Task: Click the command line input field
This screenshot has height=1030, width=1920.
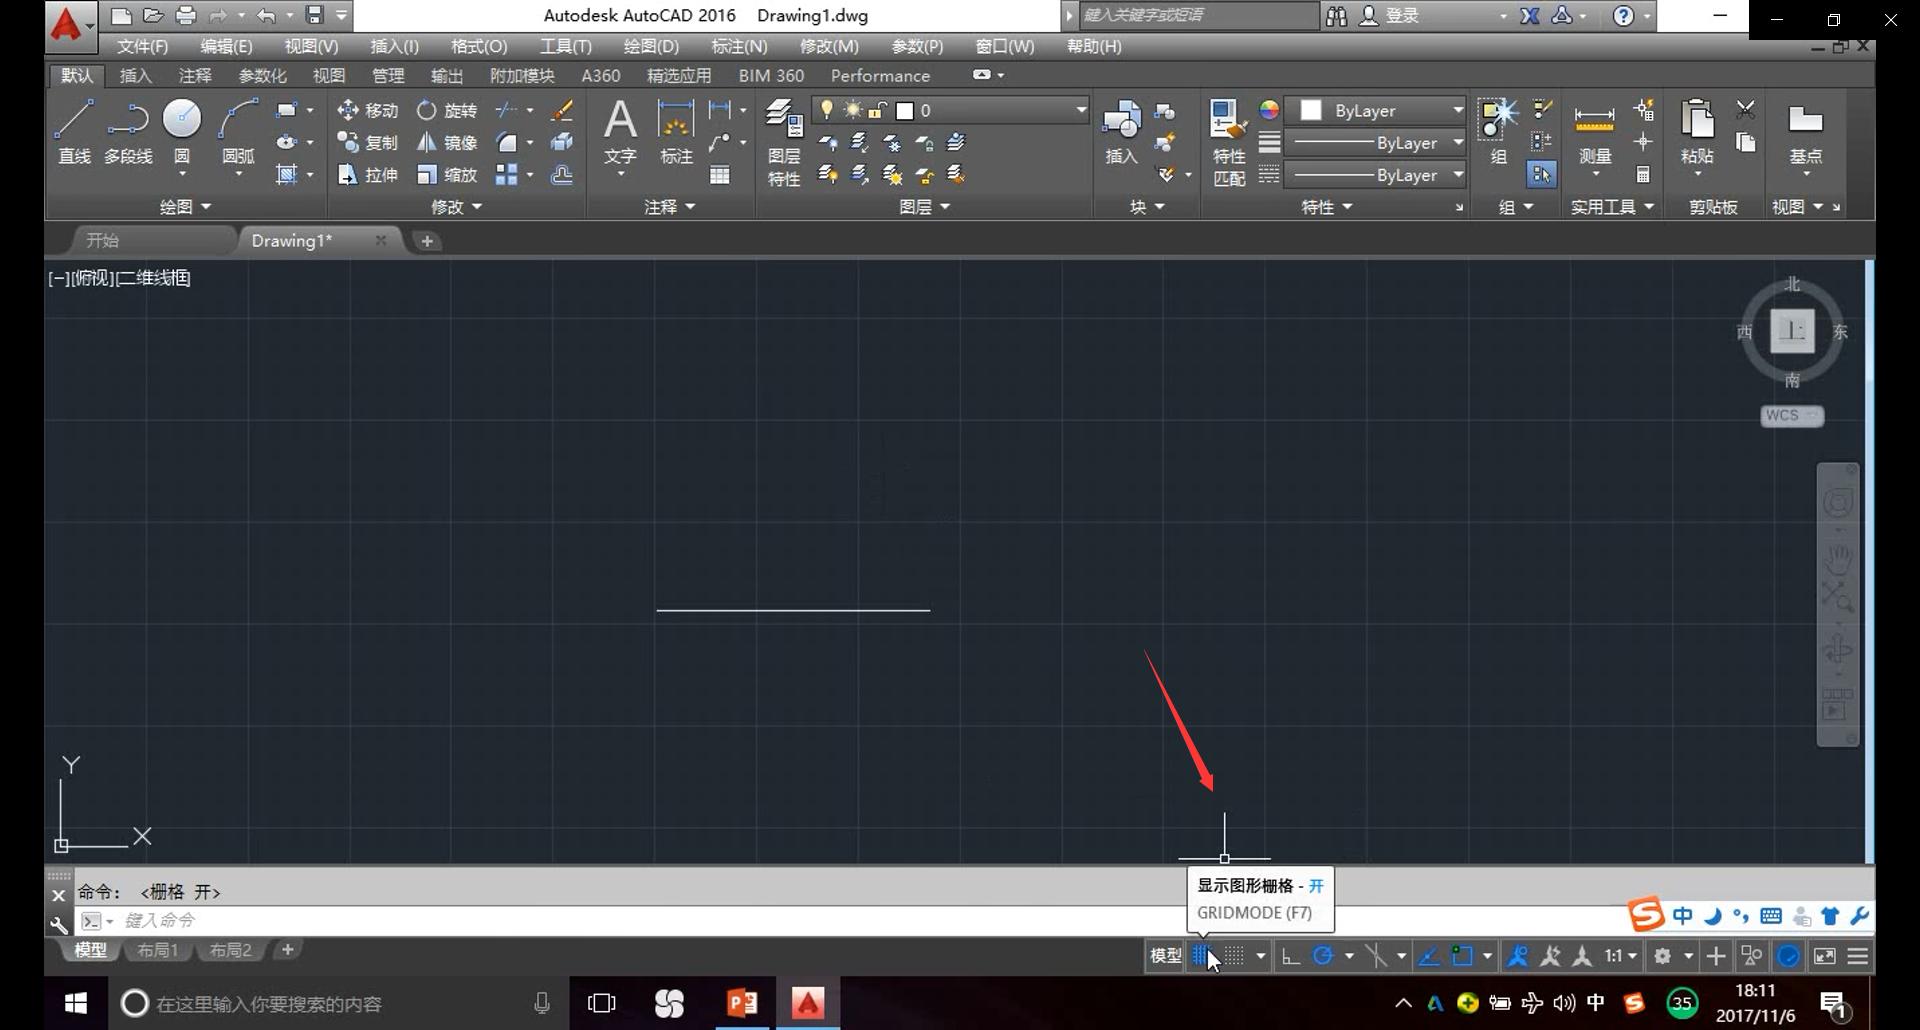Action: 600,920
